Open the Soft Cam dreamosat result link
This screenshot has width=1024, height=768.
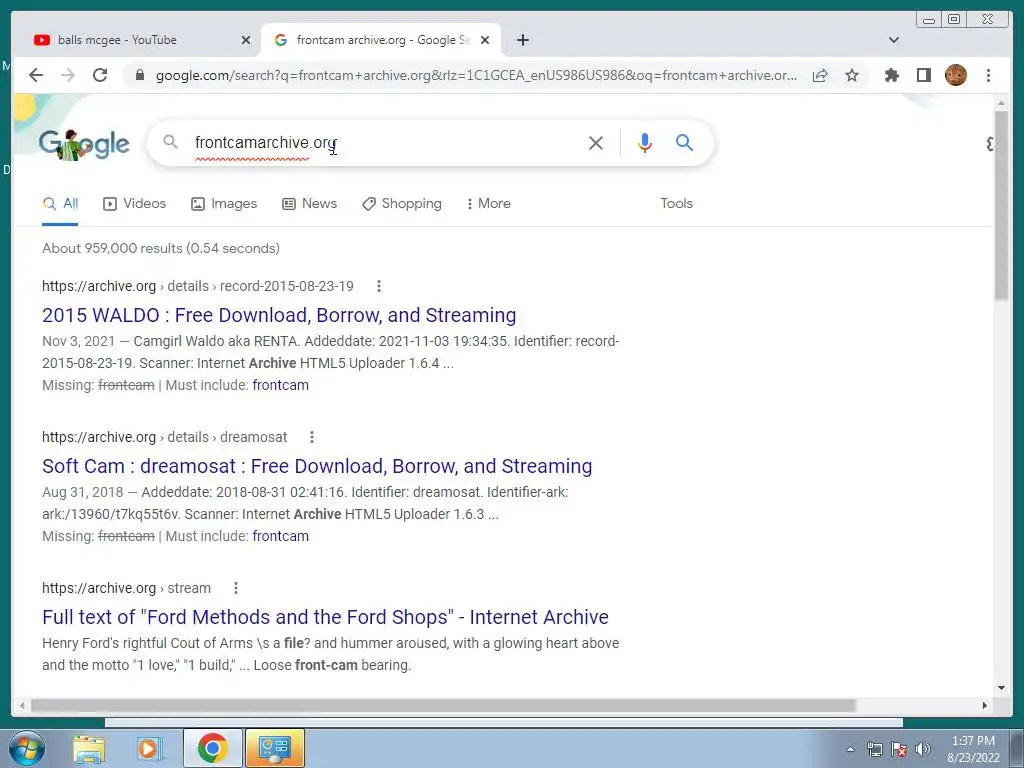[x=317, y=466]
